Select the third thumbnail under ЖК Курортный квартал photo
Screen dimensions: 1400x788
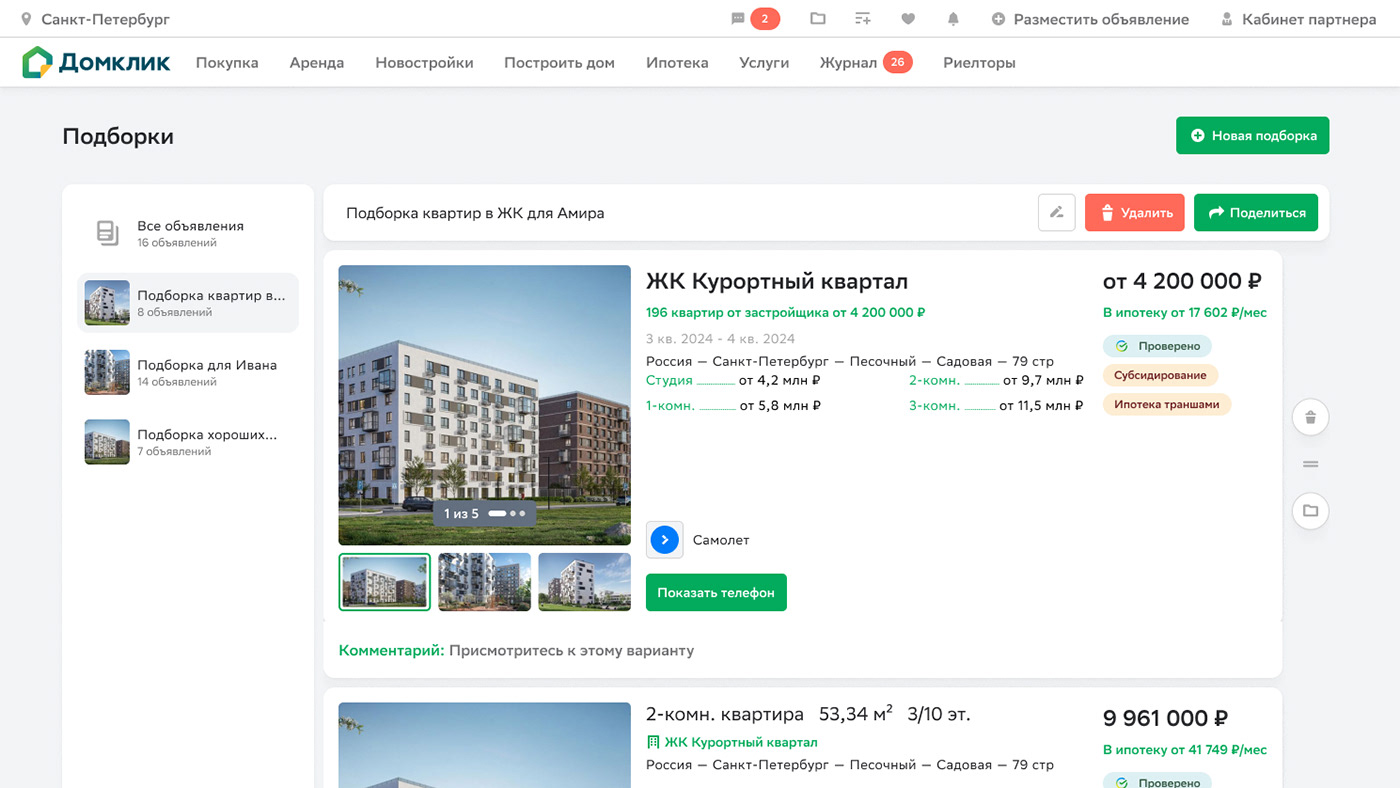(x=584, y=581)
